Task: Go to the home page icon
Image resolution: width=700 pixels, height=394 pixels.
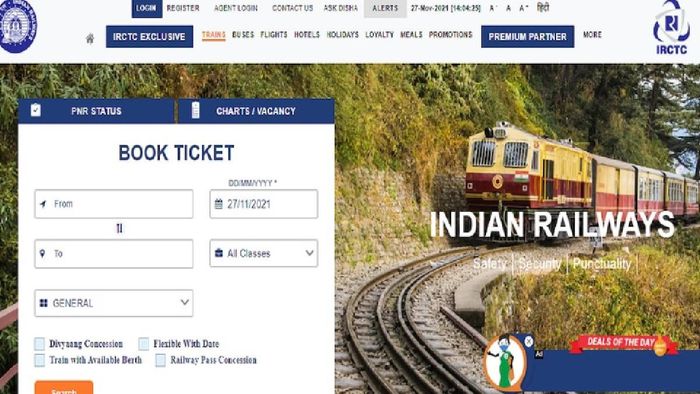Action: pyautogui.click(x=90, y=39)
